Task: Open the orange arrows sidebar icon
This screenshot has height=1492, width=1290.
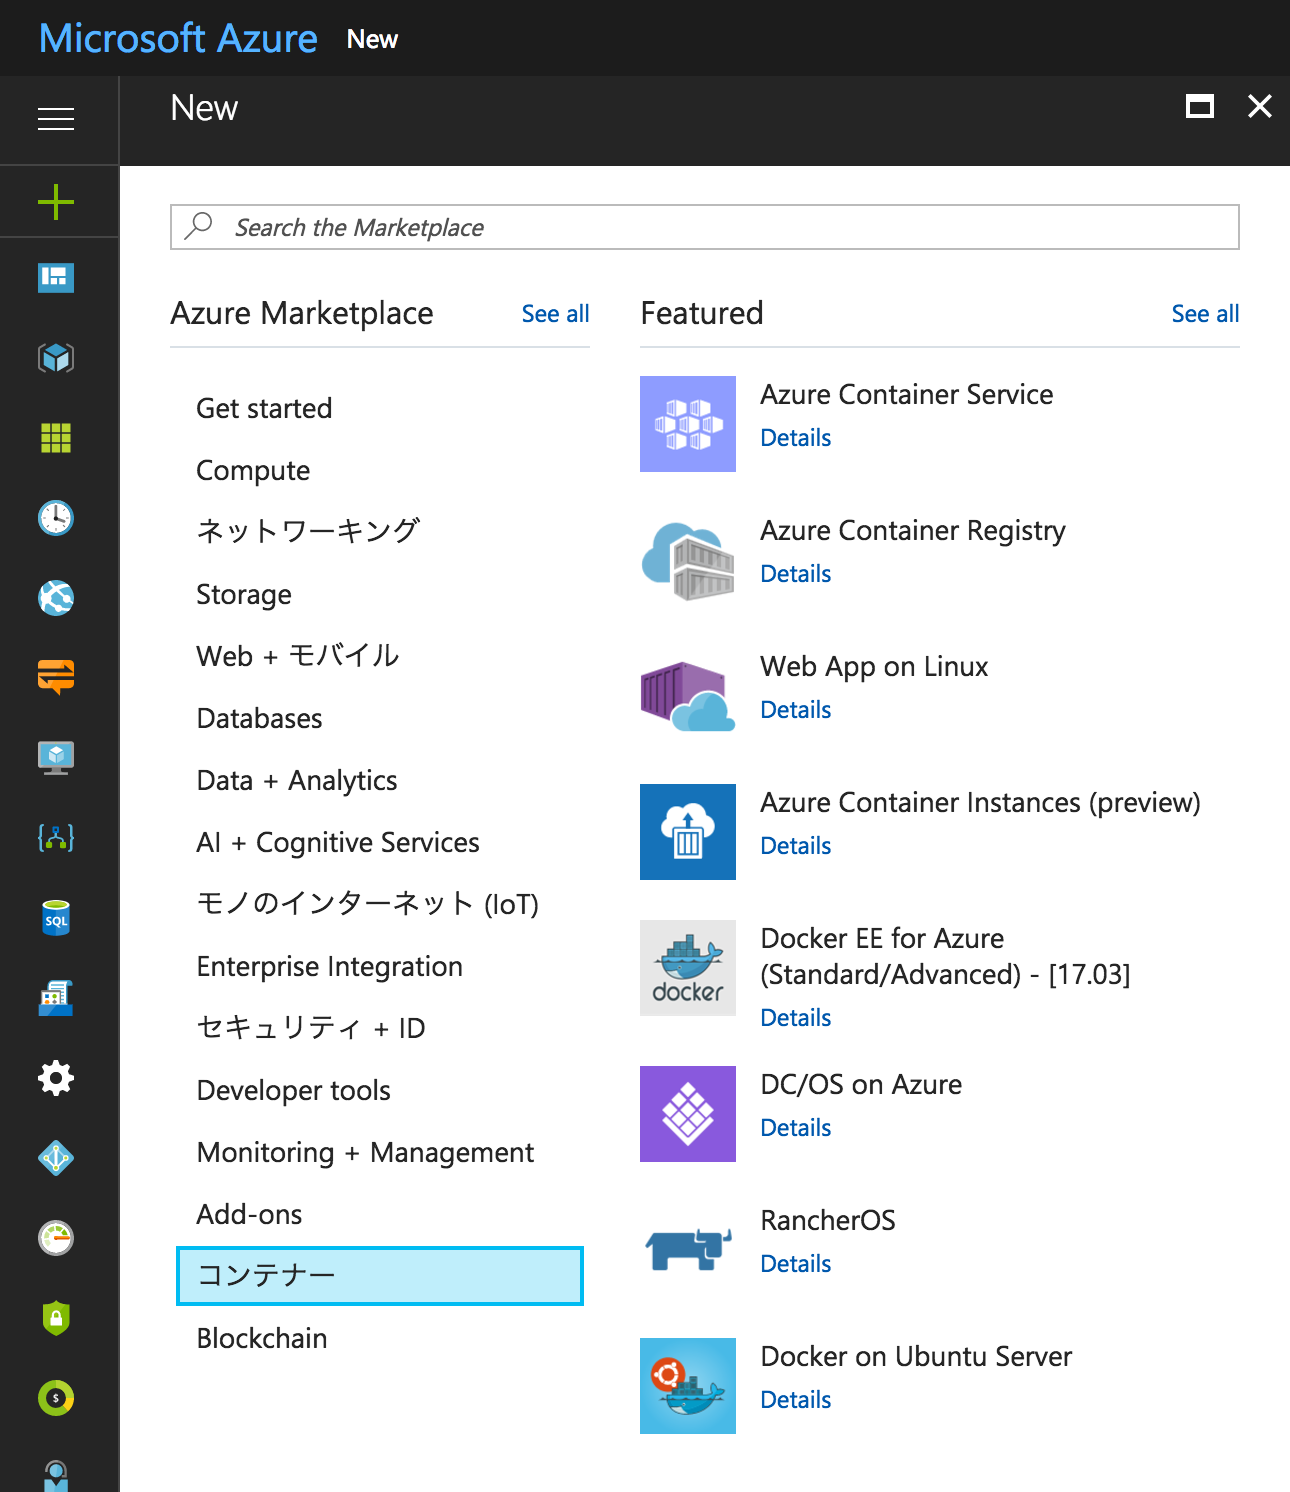Action: pyautogui.click(x=56, y=677)
